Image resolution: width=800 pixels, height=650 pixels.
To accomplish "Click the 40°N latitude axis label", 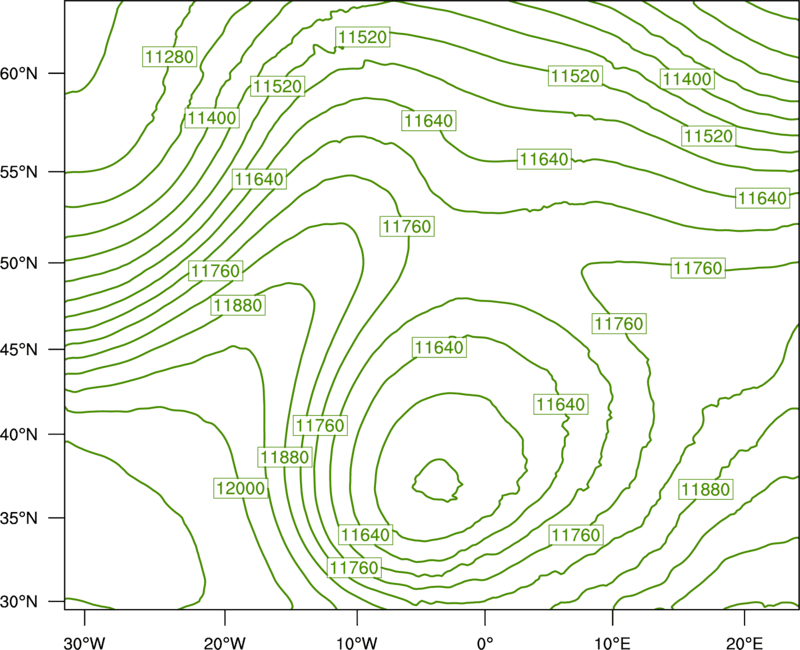I will pos(19,435).
